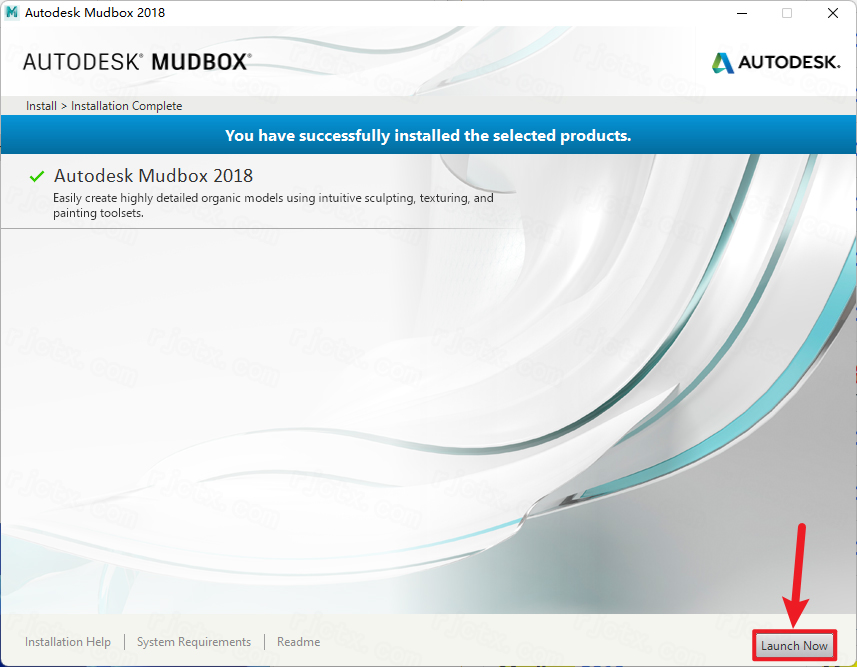Click the AUTODESK wordmark at top right
The height and width of the screenshot is (667, 857).
789,62
